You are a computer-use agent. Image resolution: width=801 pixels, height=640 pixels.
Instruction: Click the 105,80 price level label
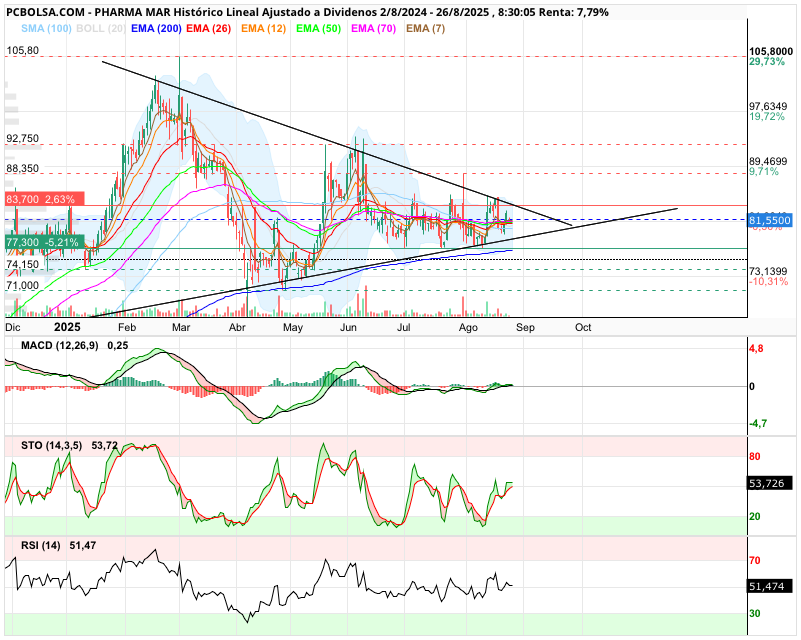(x=22, y=51)
